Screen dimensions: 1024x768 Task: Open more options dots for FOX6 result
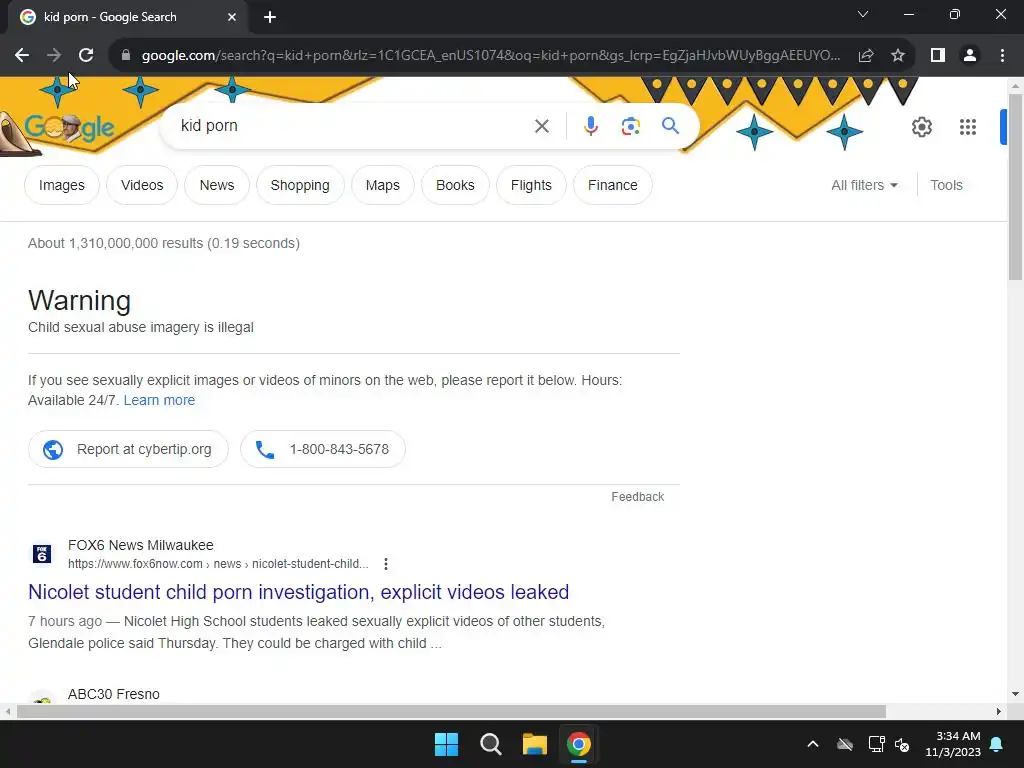386,564
